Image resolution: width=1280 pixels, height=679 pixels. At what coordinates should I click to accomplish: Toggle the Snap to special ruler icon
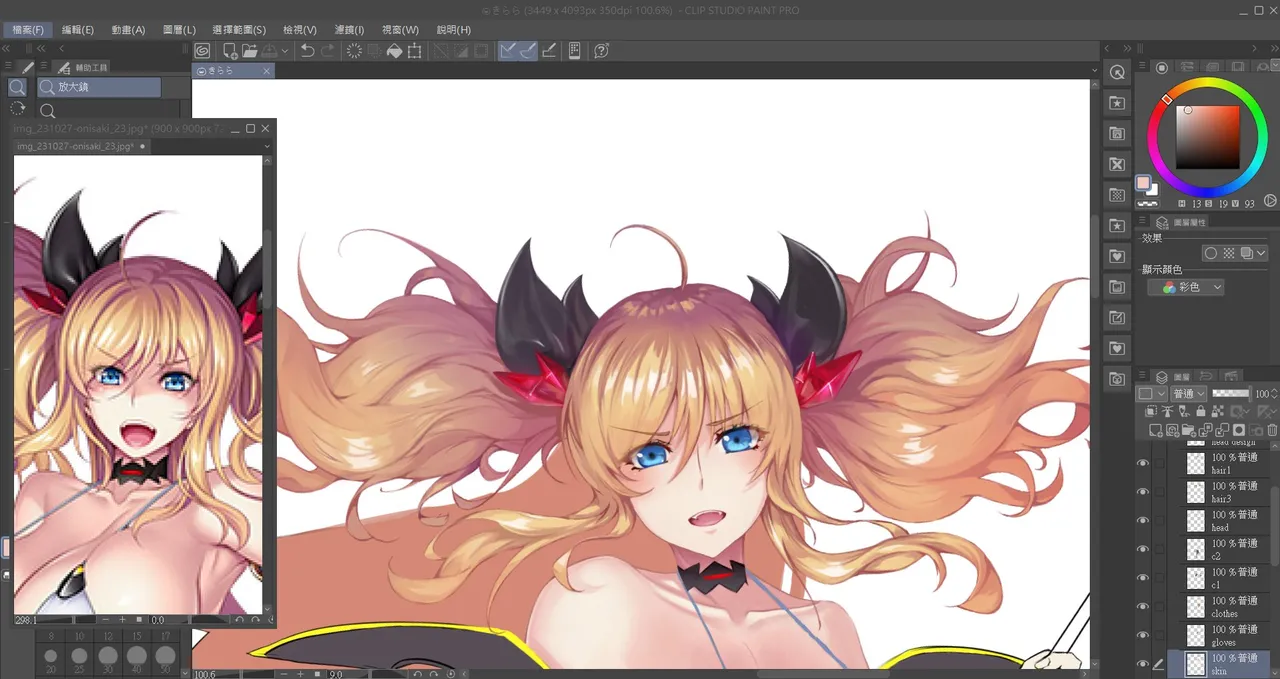click(x=528, y=50)
